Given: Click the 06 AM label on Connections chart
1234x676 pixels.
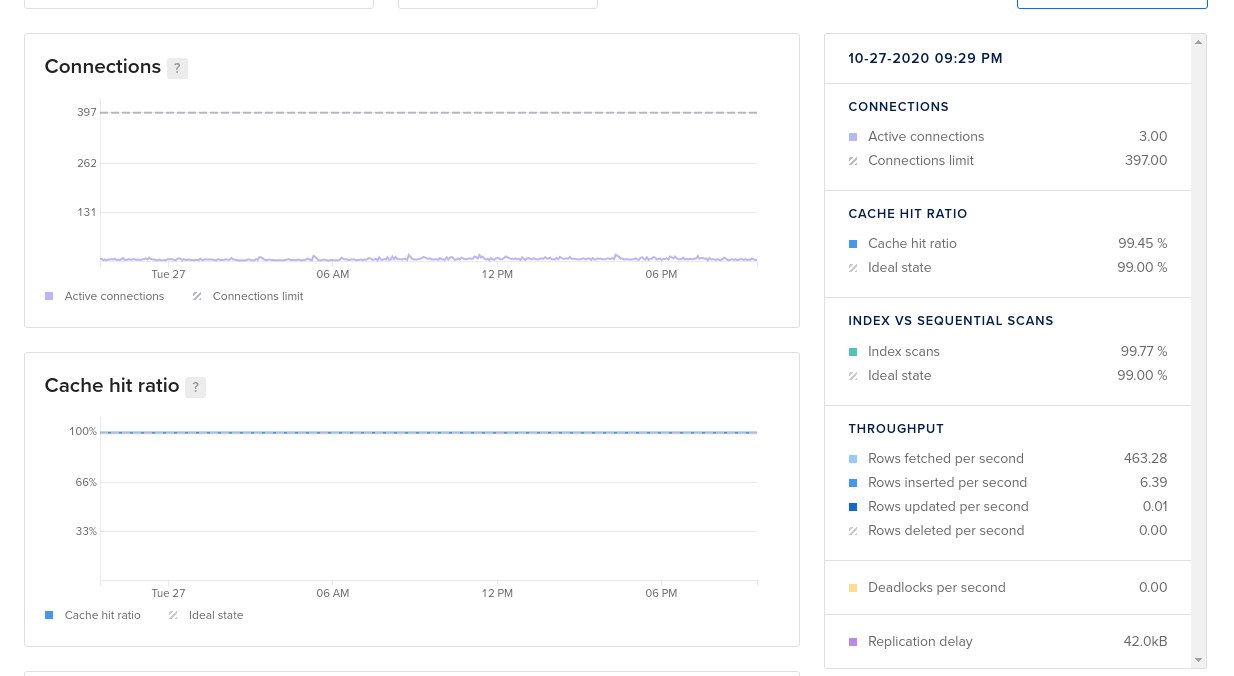Looking at the screenshot, I should (333, 274).
